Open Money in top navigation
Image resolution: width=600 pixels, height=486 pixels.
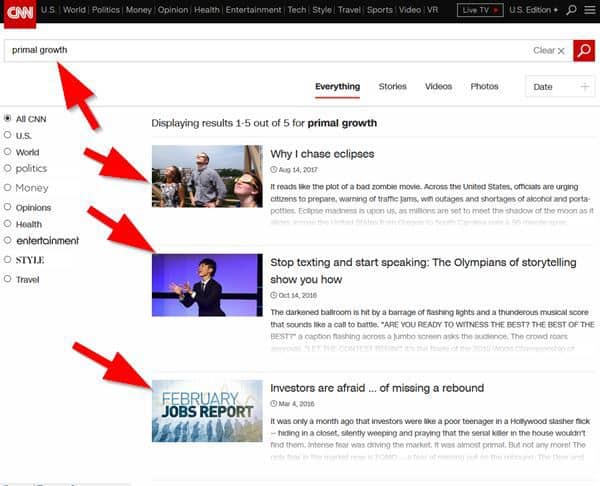(139, 10)
